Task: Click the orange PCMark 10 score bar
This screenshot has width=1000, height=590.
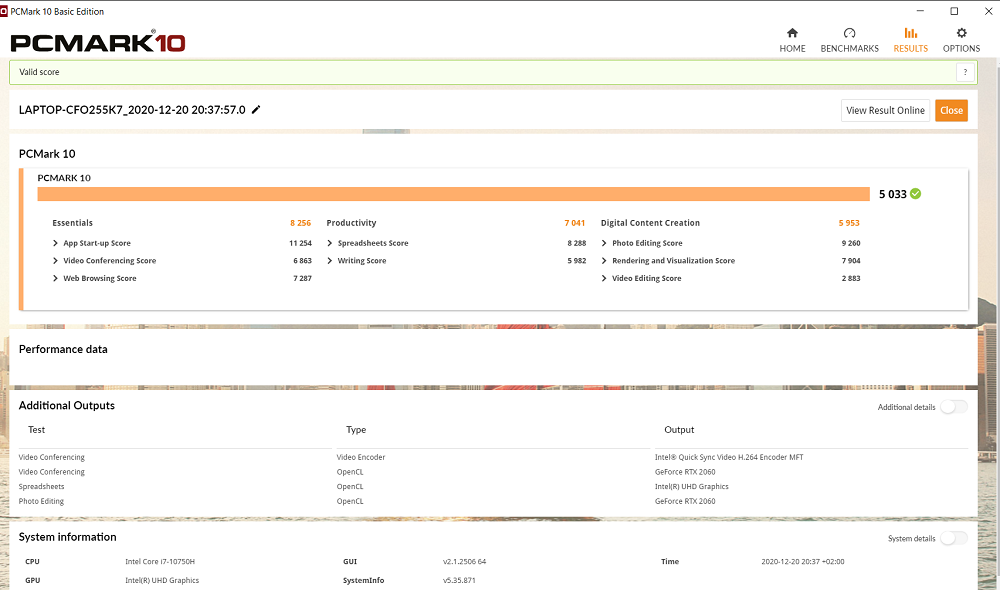Action: [453, 194]
